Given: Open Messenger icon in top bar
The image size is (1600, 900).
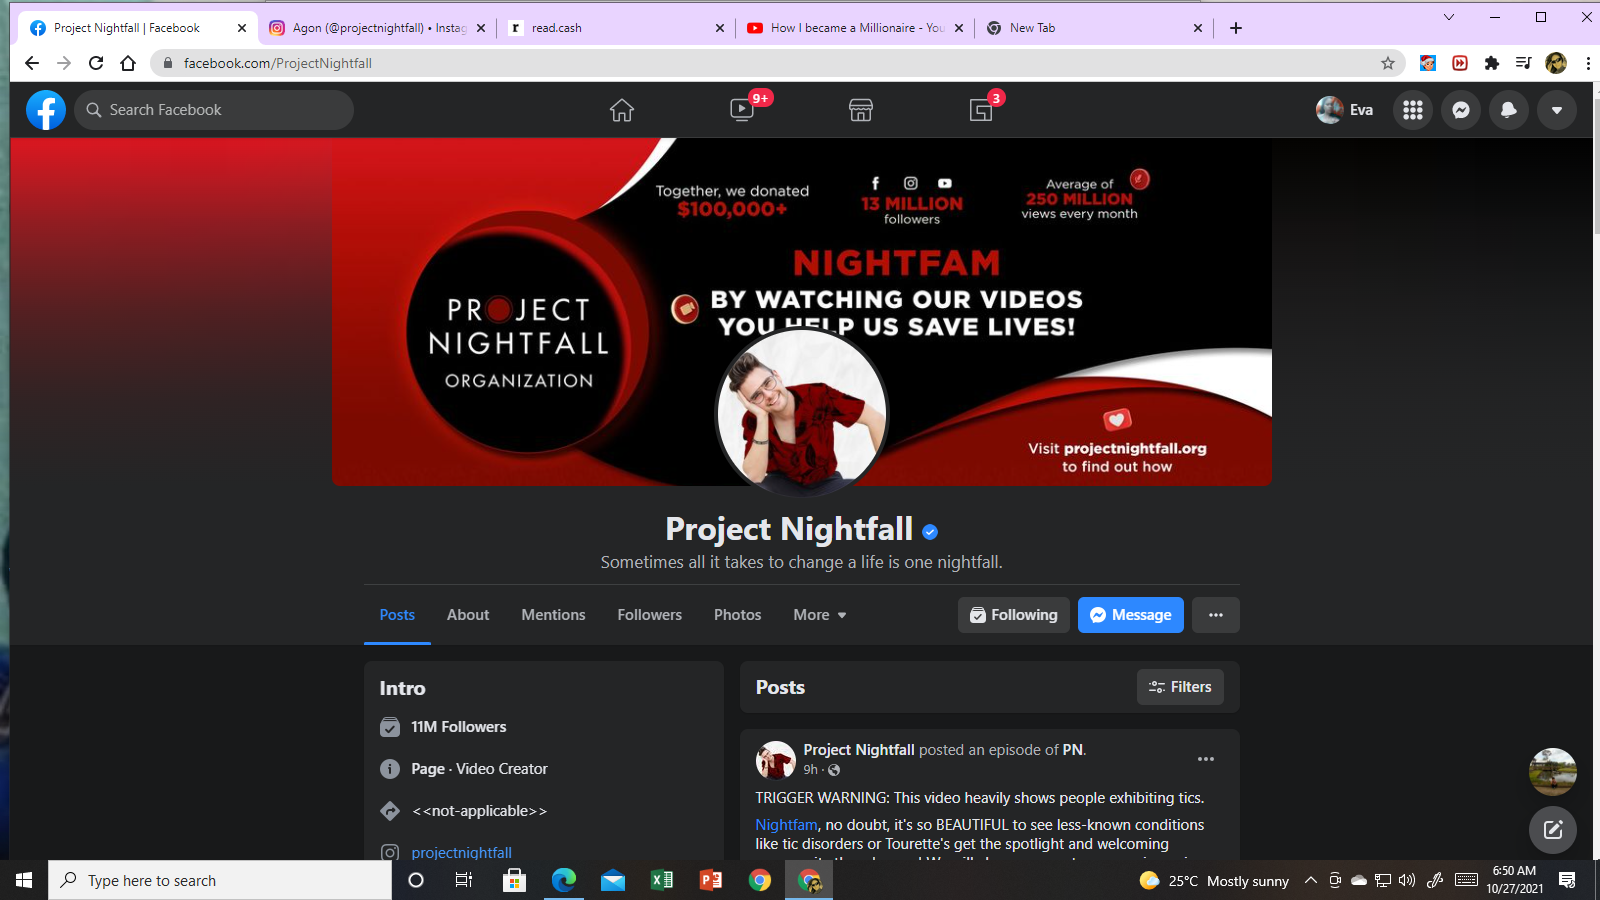Looking at the screenshot, I should click(1461, 110).
